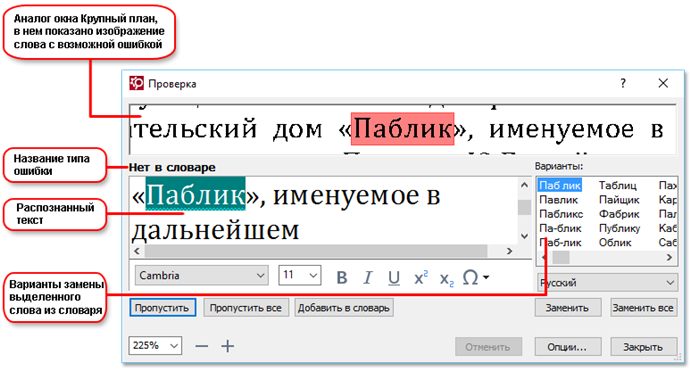
Task: Close the Проверка dialog with X
Action: (663, 83)
